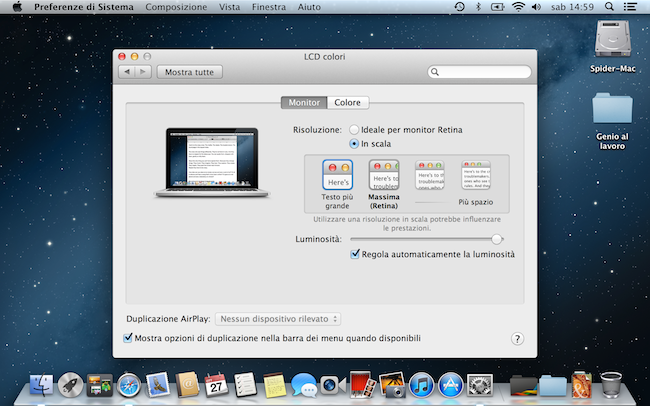Open System Preferences gear in Dock
Viewport: 650px width, 406px height.
point(480,385)
